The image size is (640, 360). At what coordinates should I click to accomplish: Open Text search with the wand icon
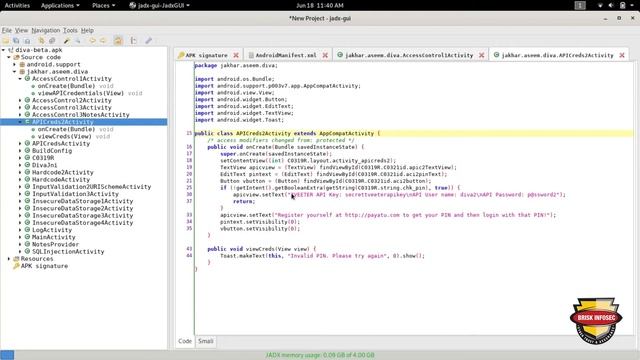coord(67,40)
